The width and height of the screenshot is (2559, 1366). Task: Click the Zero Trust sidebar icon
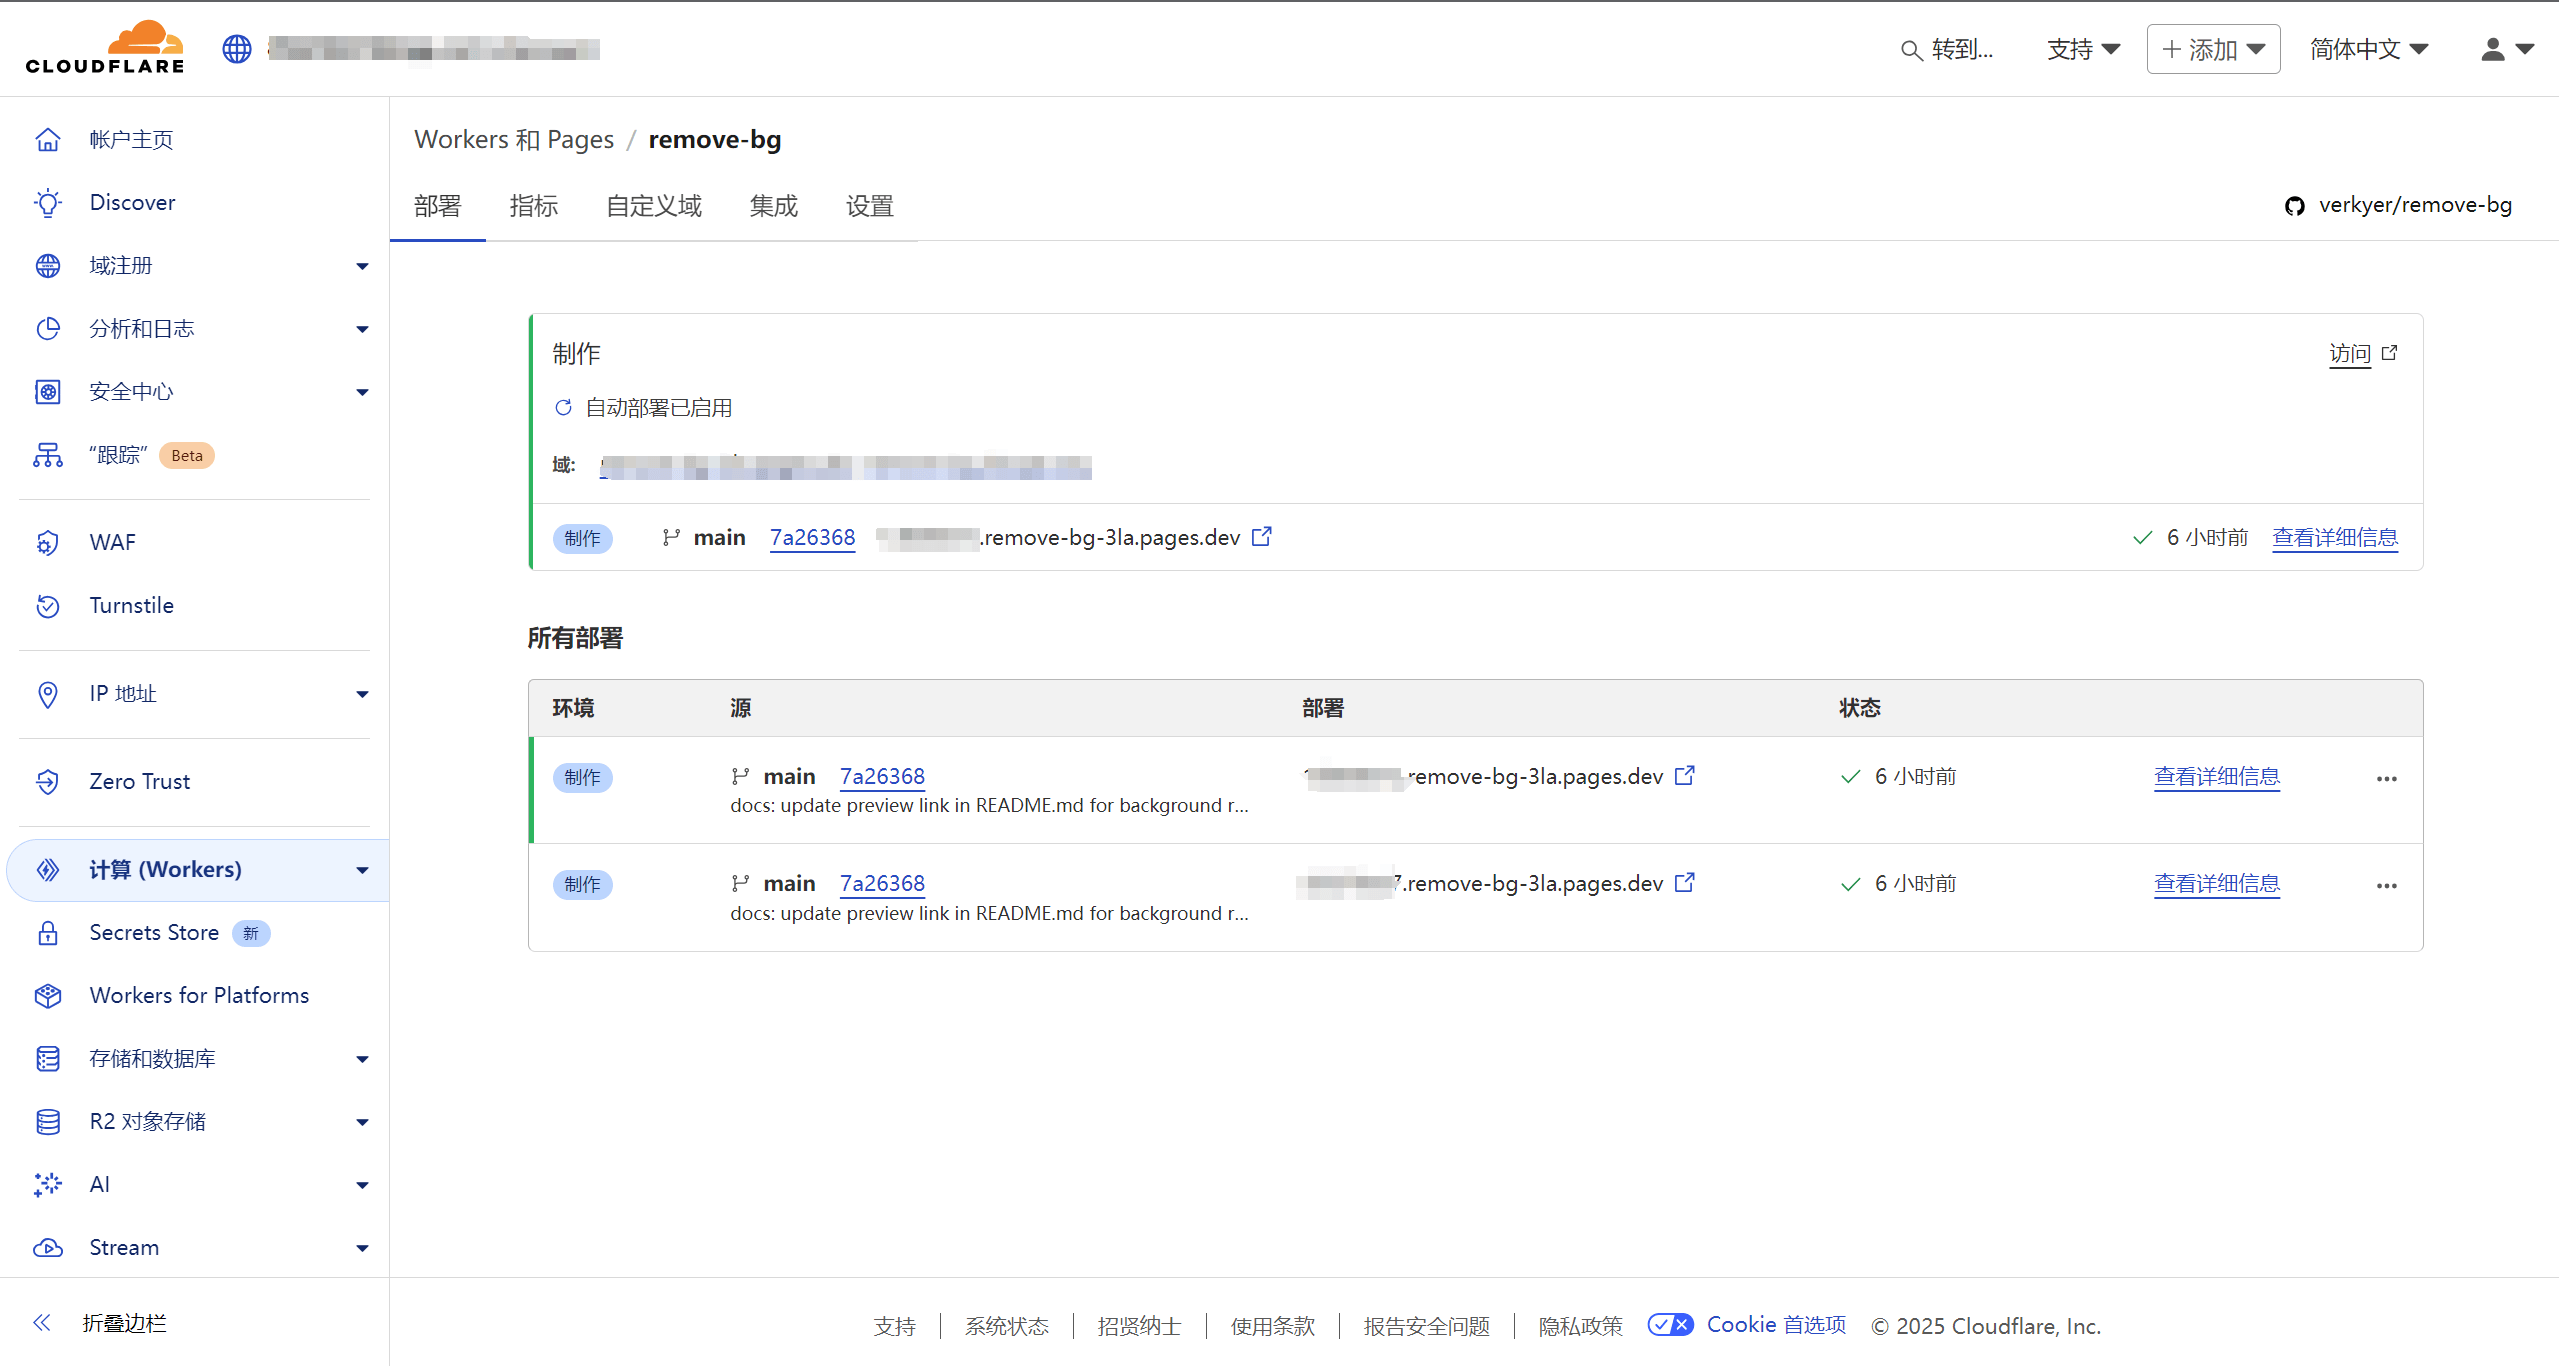coord(48,782)
